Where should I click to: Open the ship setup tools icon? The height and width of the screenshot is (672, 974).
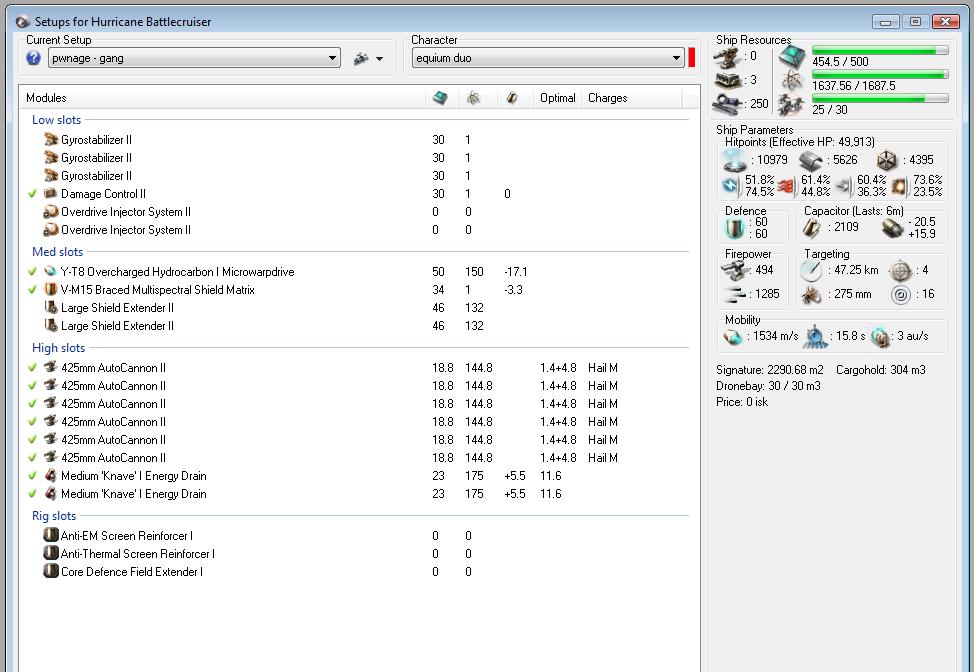click(x=361, y=59)
